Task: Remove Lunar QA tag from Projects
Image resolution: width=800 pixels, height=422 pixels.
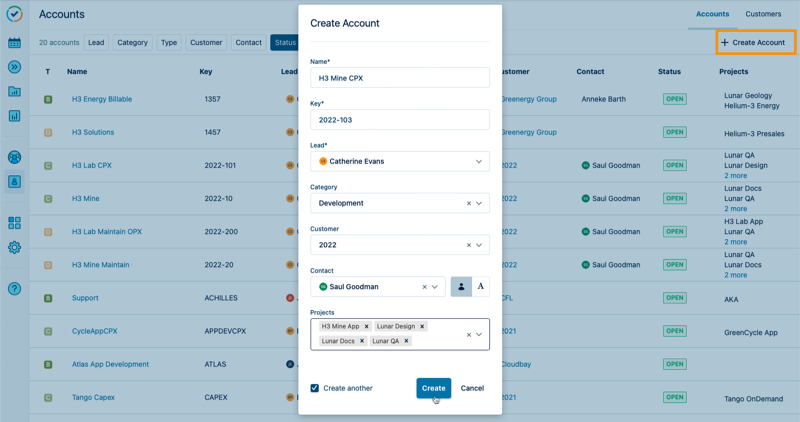Action: (x=407, y=341)
